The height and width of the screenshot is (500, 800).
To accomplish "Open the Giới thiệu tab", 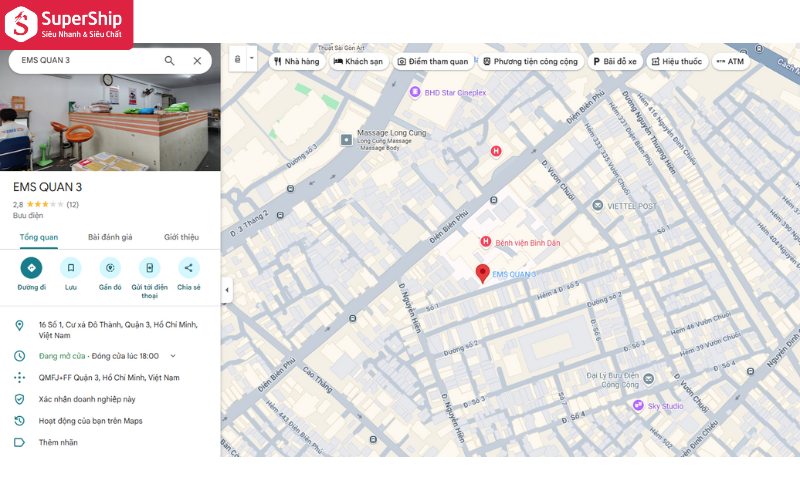I will click(x=181, y=237).
